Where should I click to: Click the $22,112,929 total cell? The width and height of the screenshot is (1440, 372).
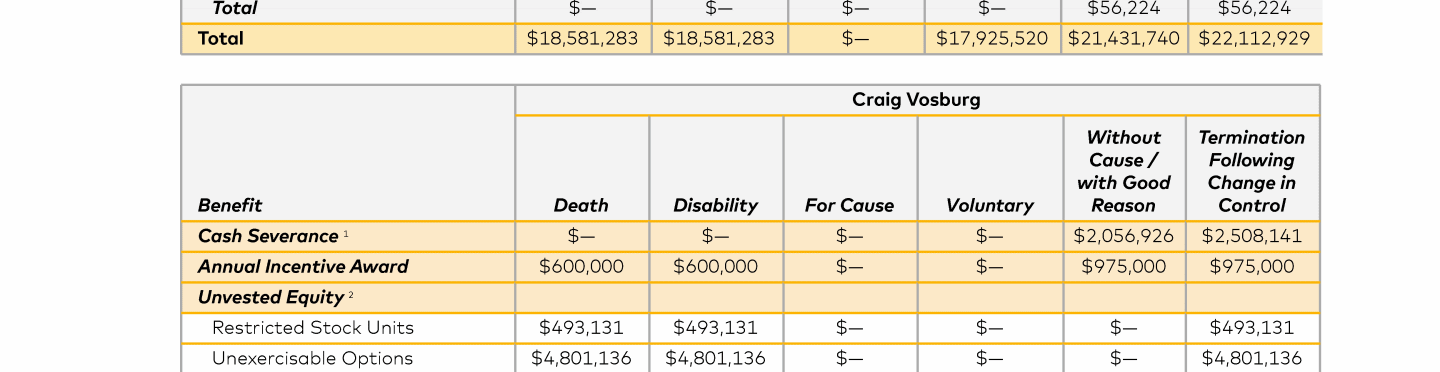coord(1251,39)
